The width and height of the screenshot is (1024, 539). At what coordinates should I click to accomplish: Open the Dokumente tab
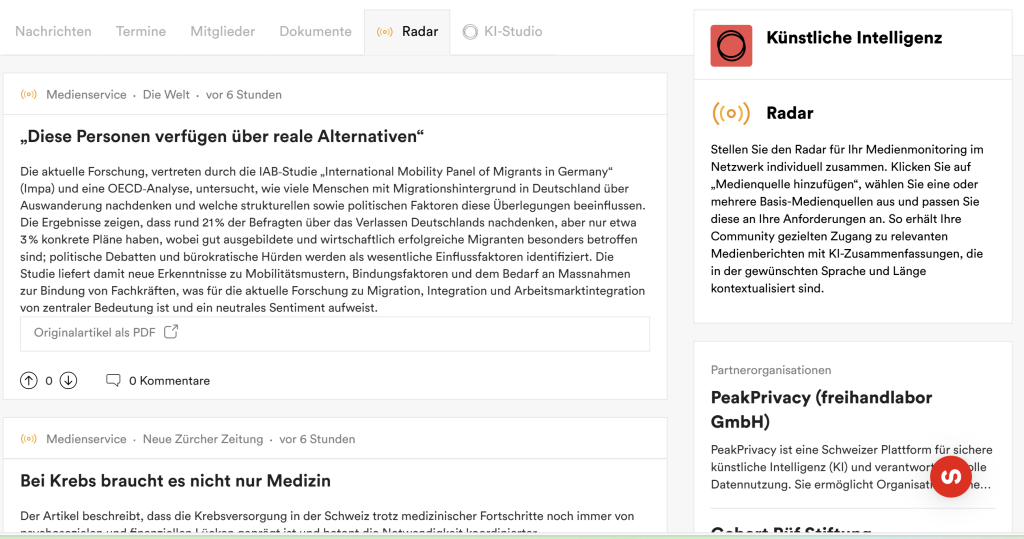tap(315, 31)
